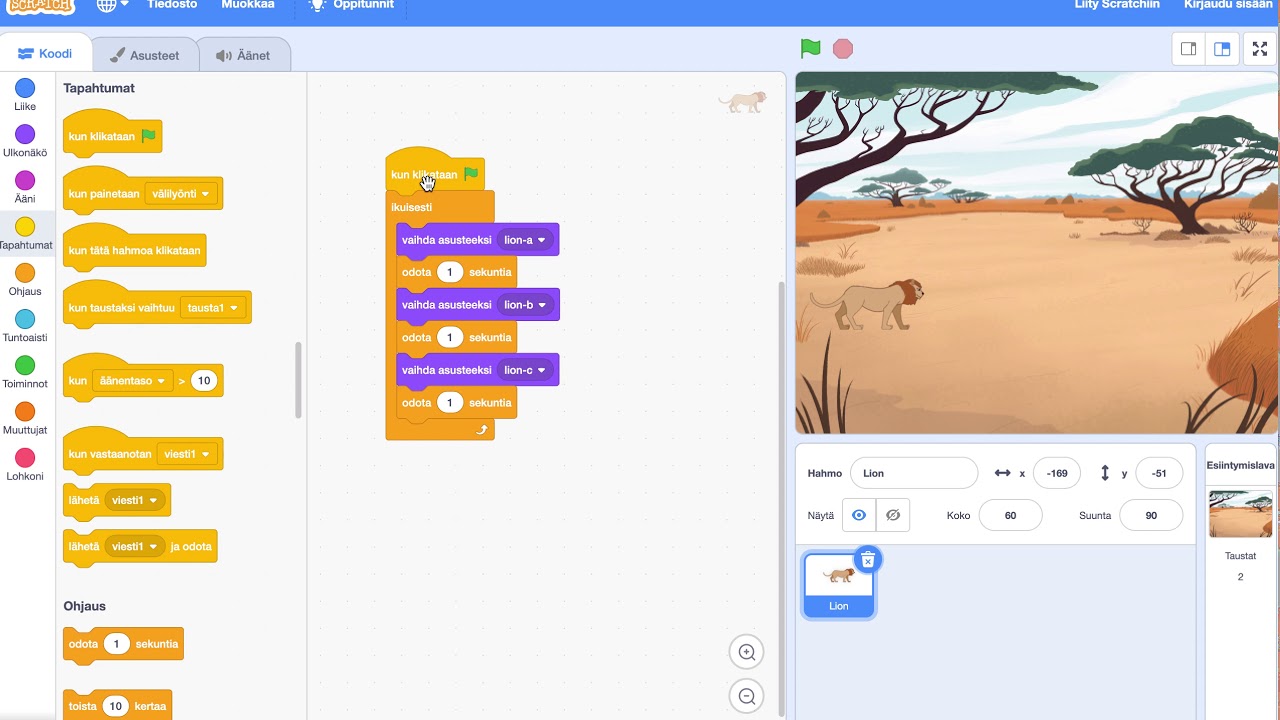Screen dimensions: 1280x720
Task: Click the y position field
Action: point(1159,473)
